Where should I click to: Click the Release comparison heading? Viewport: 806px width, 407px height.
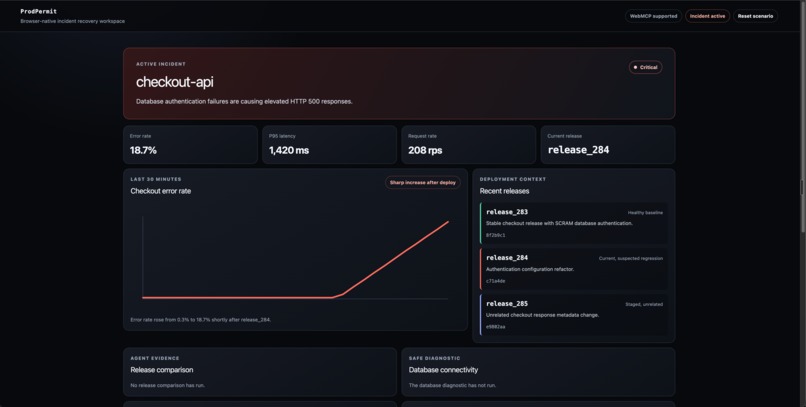[162, 369]
